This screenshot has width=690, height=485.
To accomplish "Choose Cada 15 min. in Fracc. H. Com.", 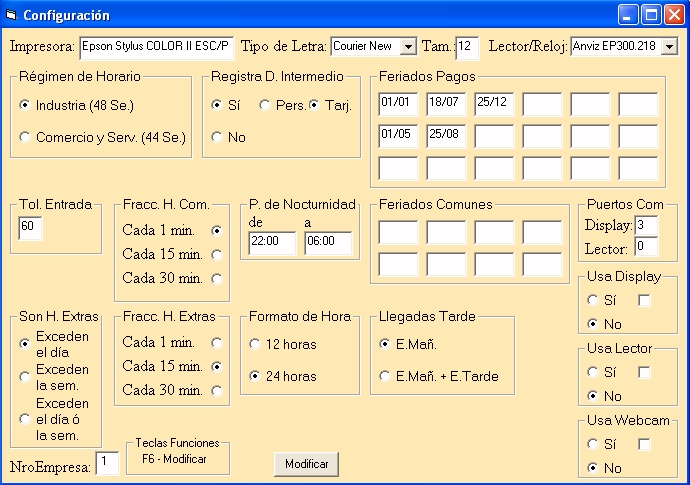I will [x=216, y=255].
